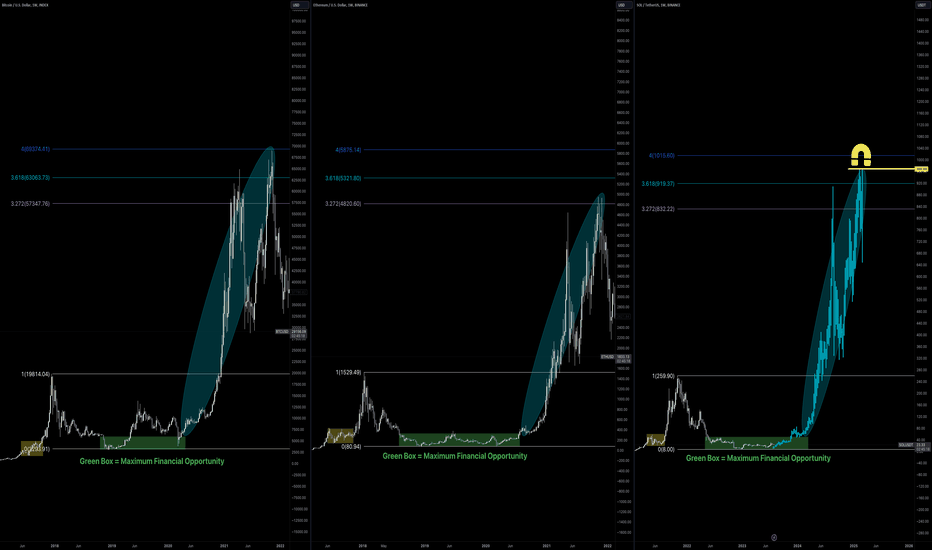Select Green Box text note on Bitcoin chart
The image size is (932, 550).
152,461
